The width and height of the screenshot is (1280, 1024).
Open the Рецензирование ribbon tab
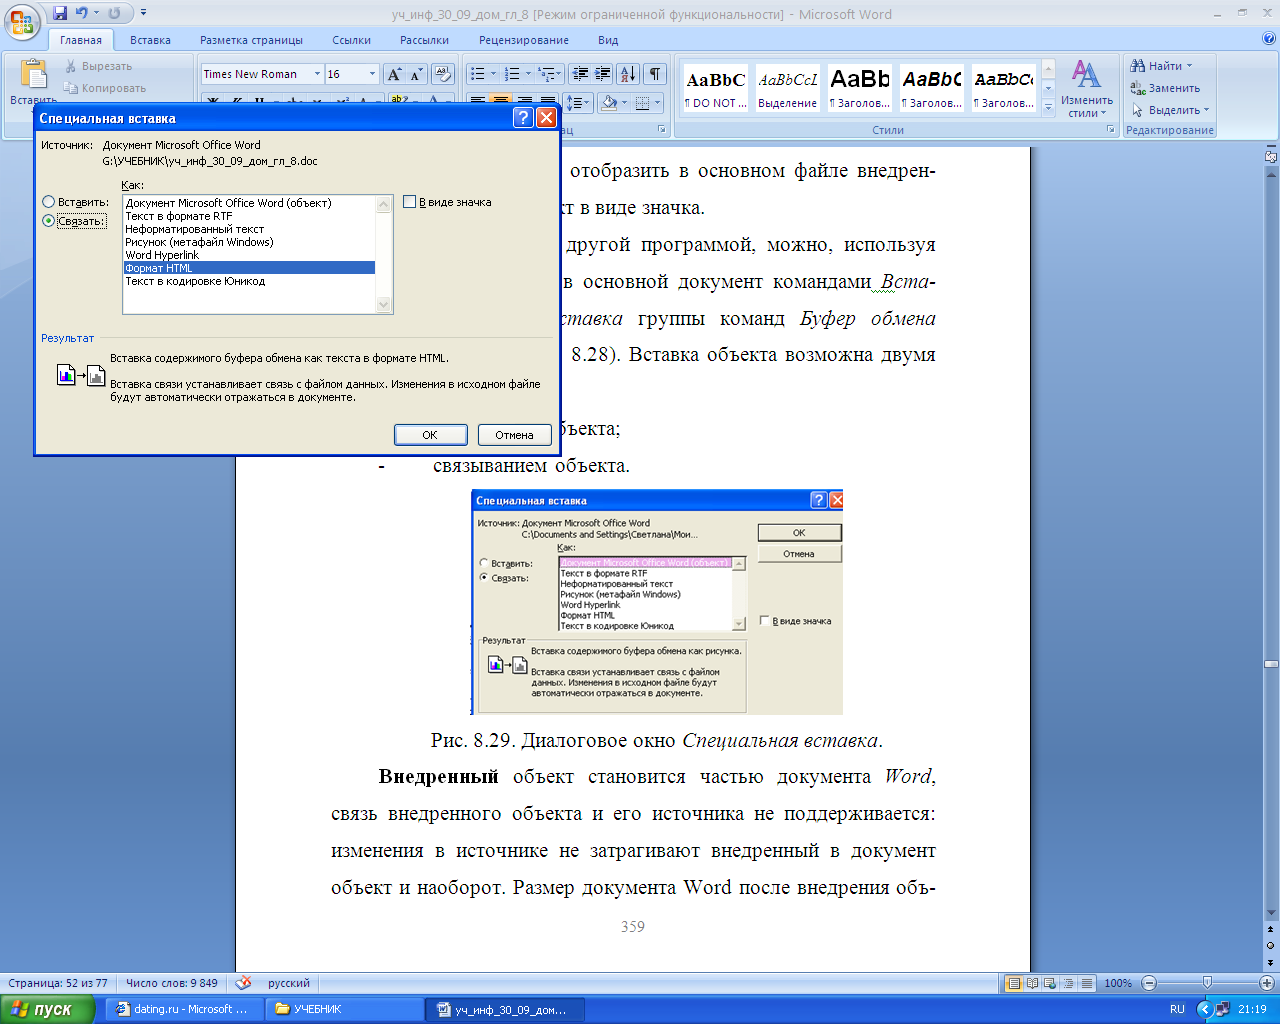coord(524,40)
